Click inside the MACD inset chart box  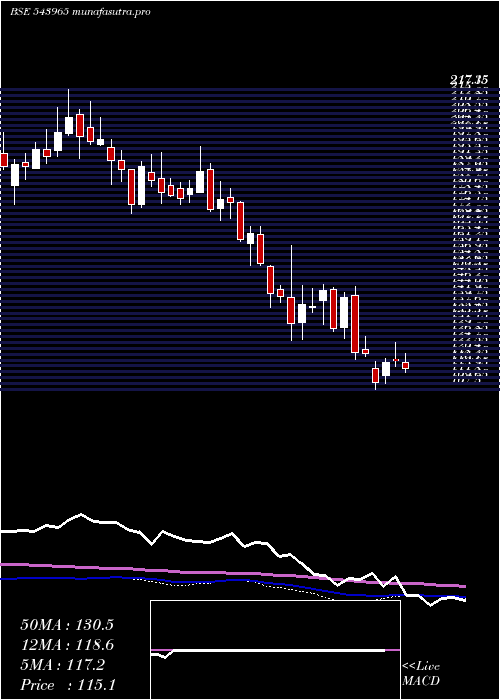275,650
